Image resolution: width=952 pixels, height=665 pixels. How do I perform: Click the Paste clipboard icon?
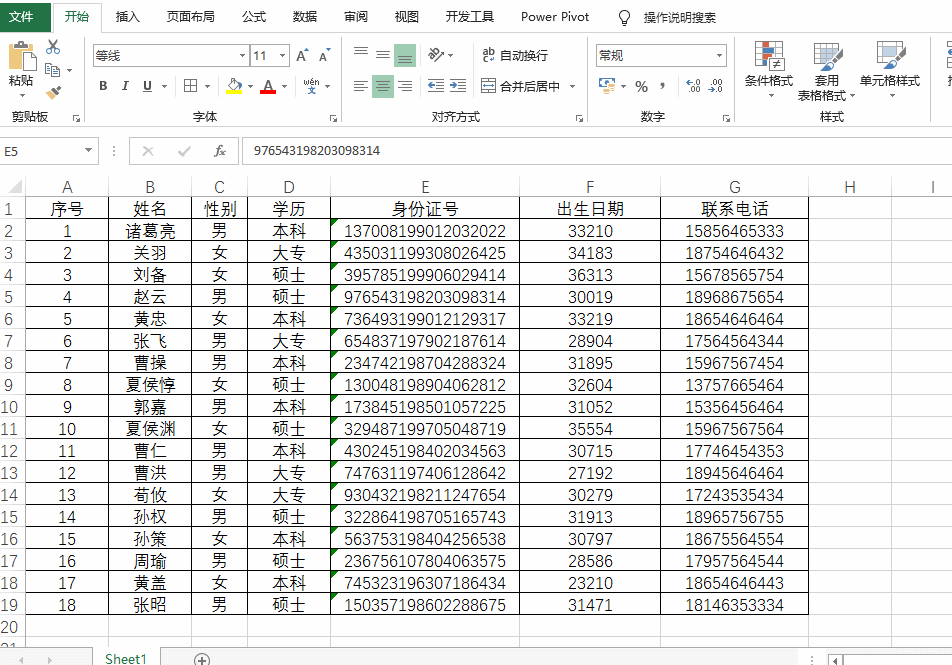[22, 57]
